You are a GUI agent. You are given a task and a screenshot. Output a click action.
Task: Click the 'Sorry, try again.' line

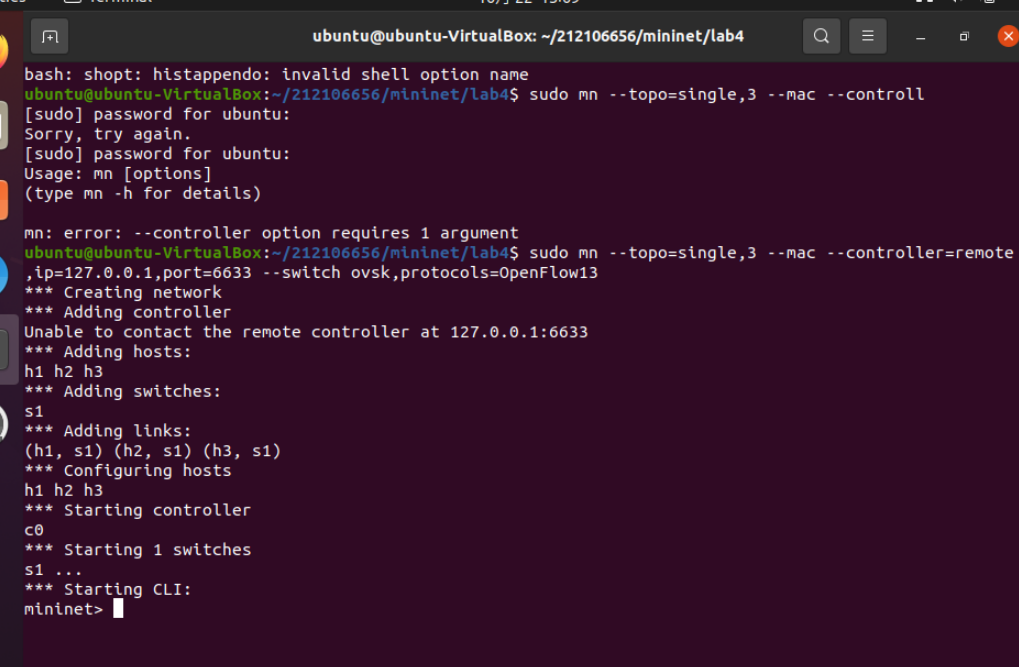(x=107, y=134)
